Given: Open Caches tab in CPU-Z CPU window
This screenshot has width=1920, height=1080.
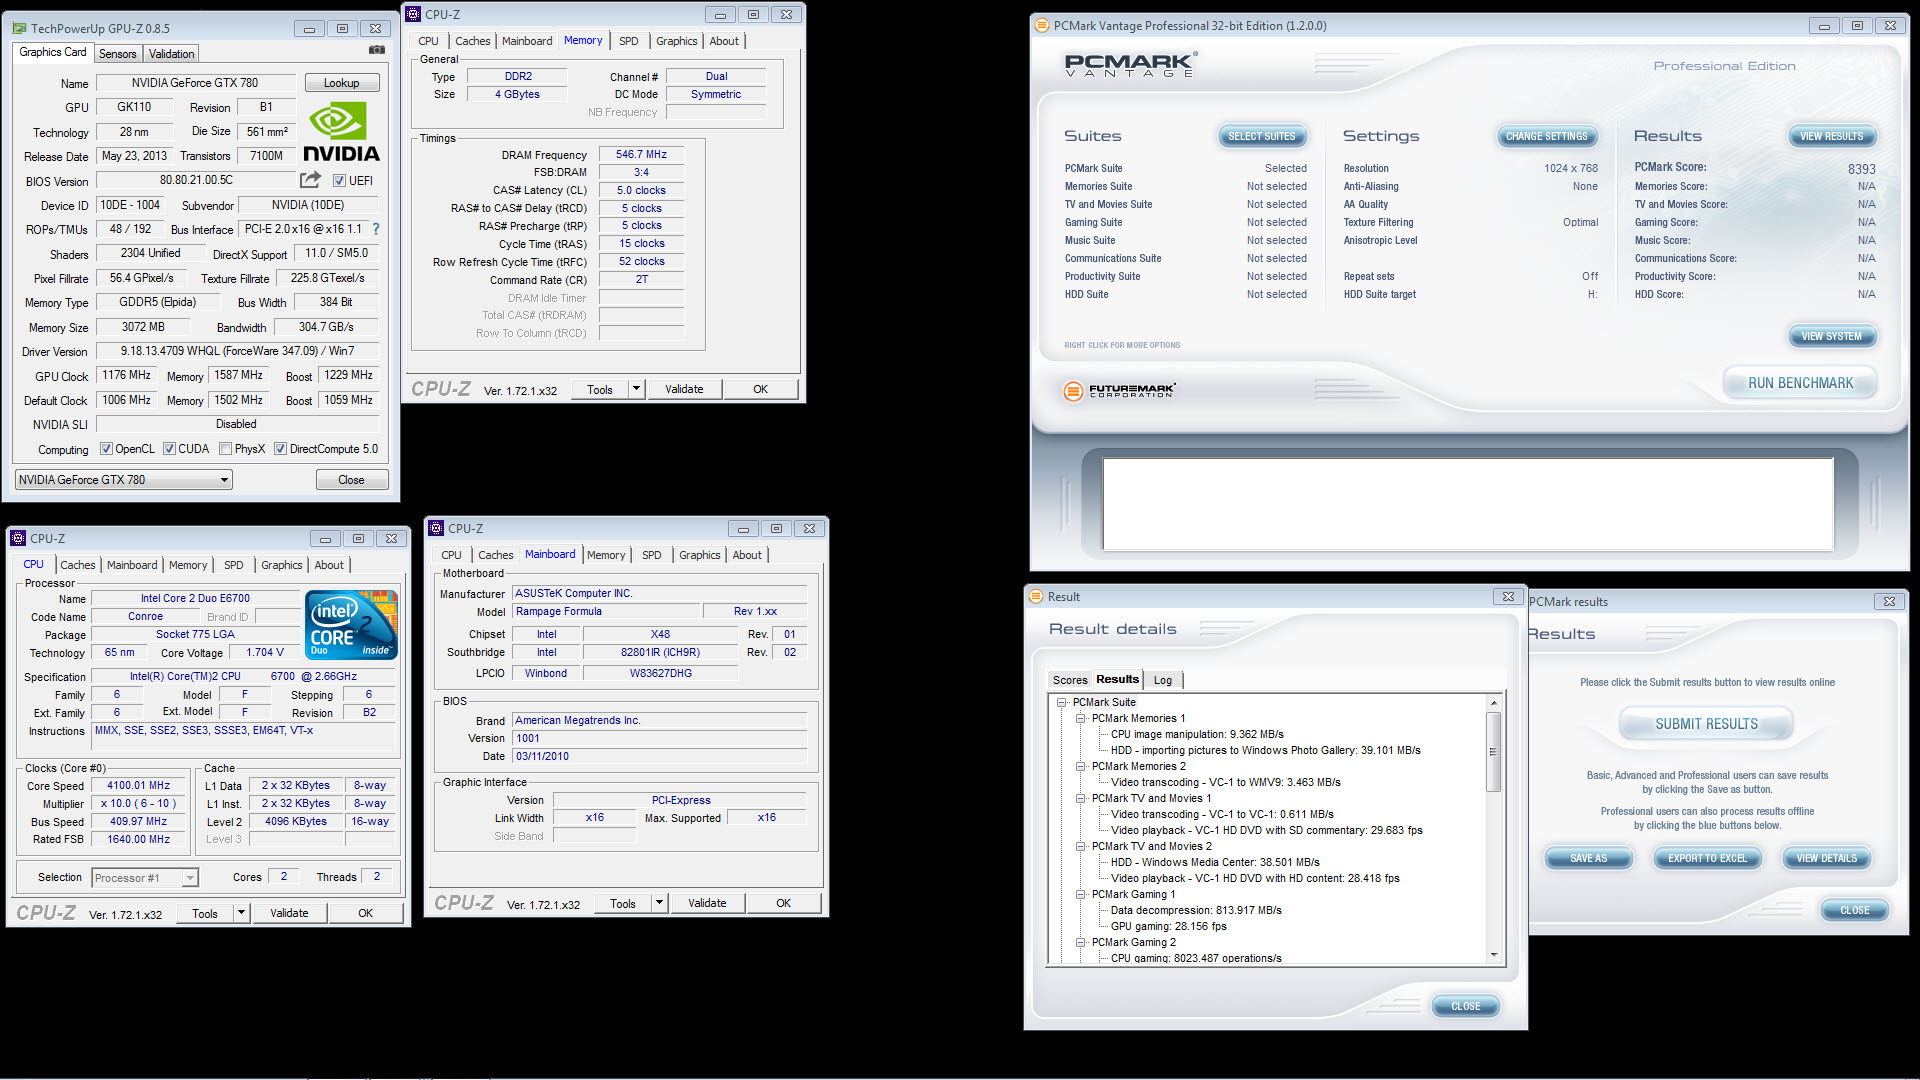Looking at the screenshot, I should tap(78, 565).
